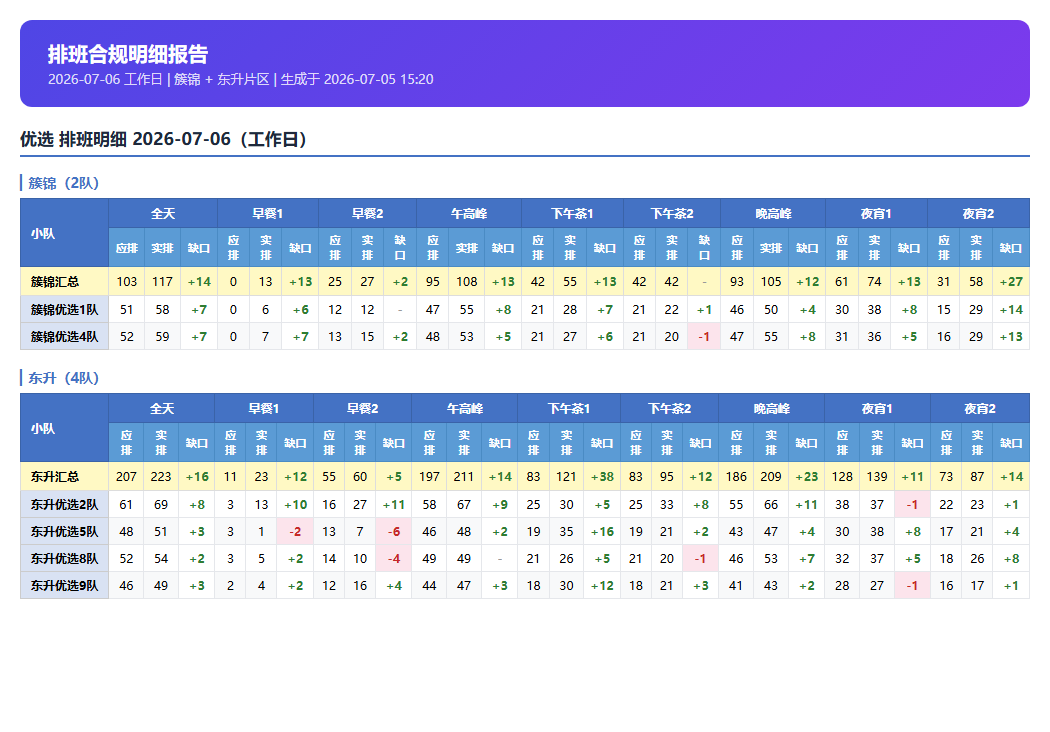Click the 早餐1 column header in the 东升 table
Viewport: 1050px width, 732px height.
(264, 409)
